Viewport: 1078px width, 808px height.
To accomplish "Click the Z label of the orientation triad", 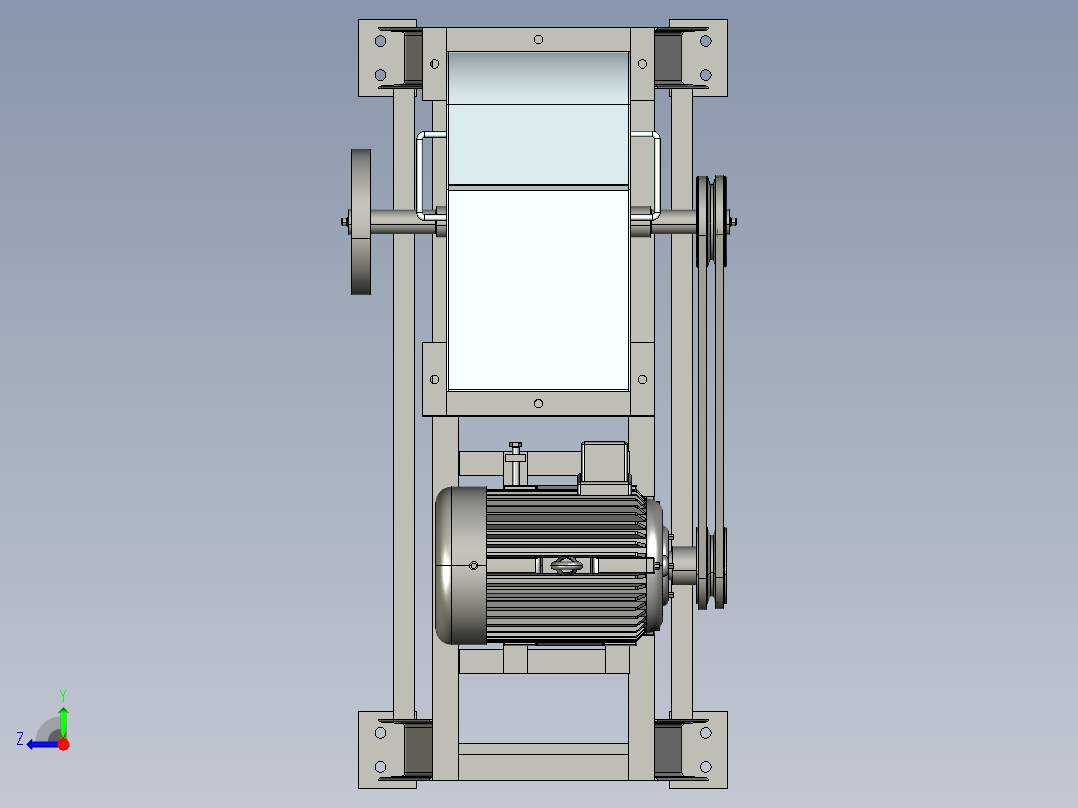I will [x=19, y=739].
